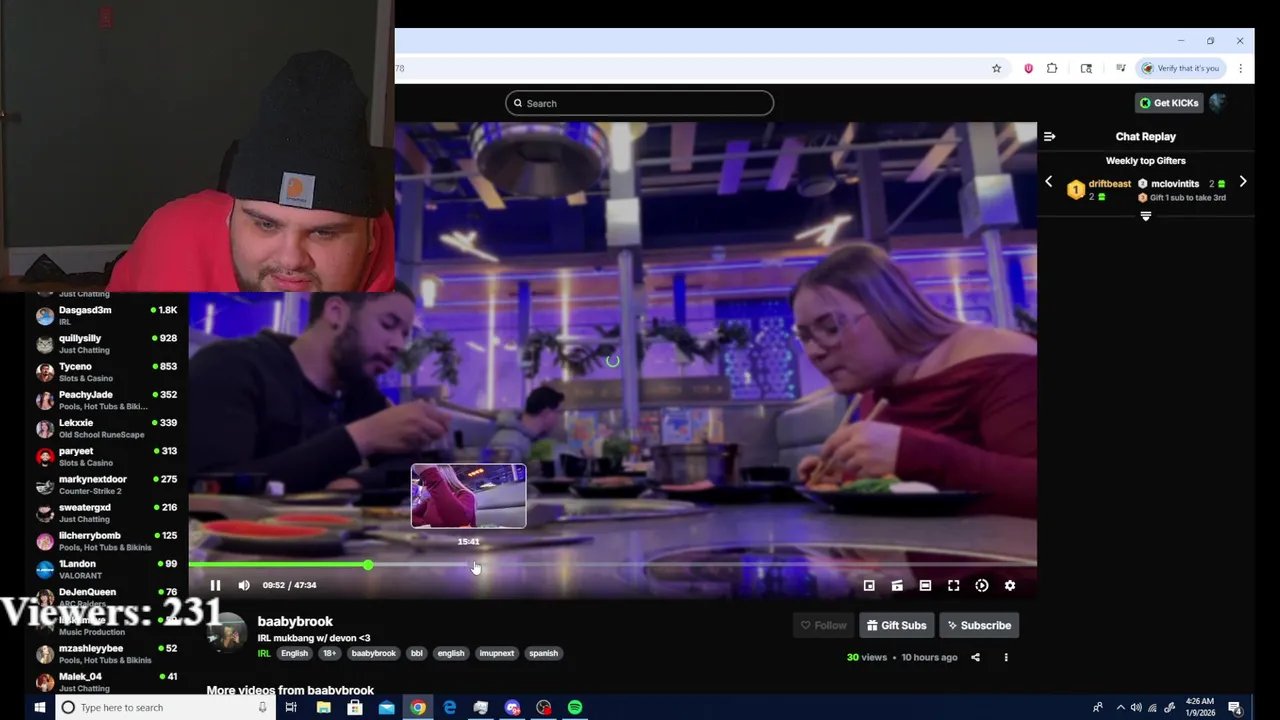1280x720 pixels.
Task: Open the Windows Start menu
Action: pyautogui.click(x=40, y=707)
